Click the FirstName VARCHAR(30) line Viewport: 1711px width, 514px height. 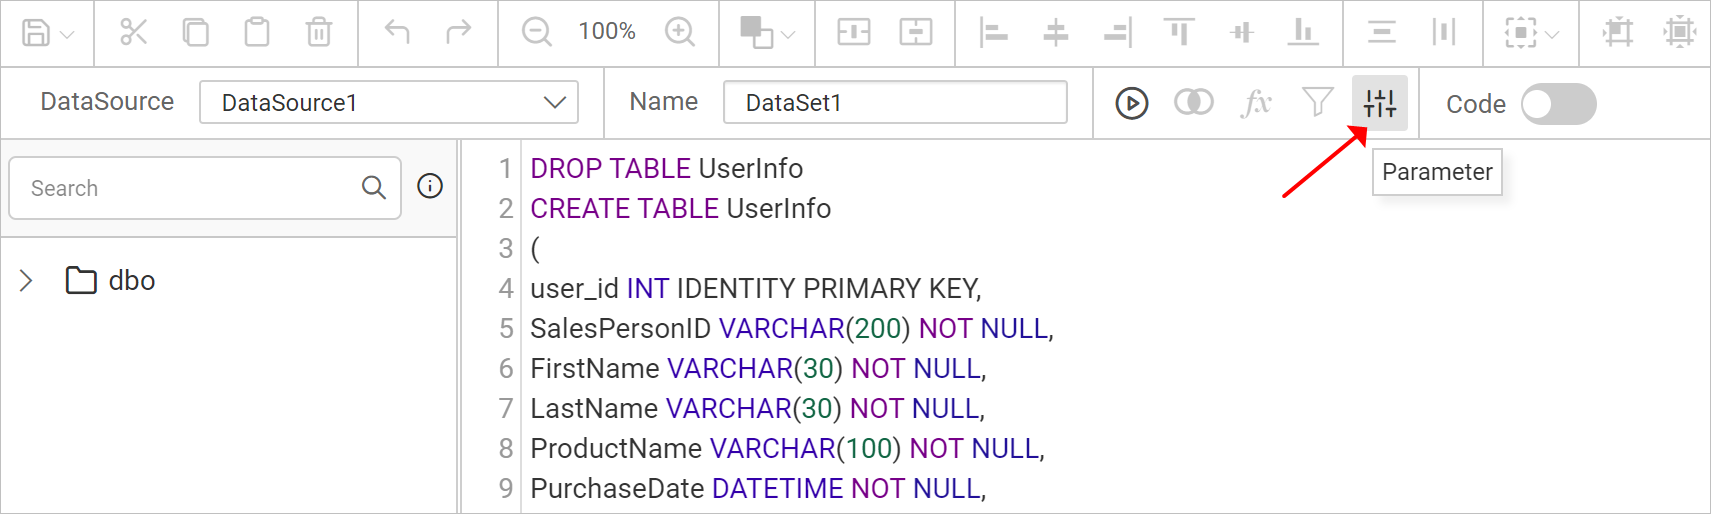click(758, 368)
